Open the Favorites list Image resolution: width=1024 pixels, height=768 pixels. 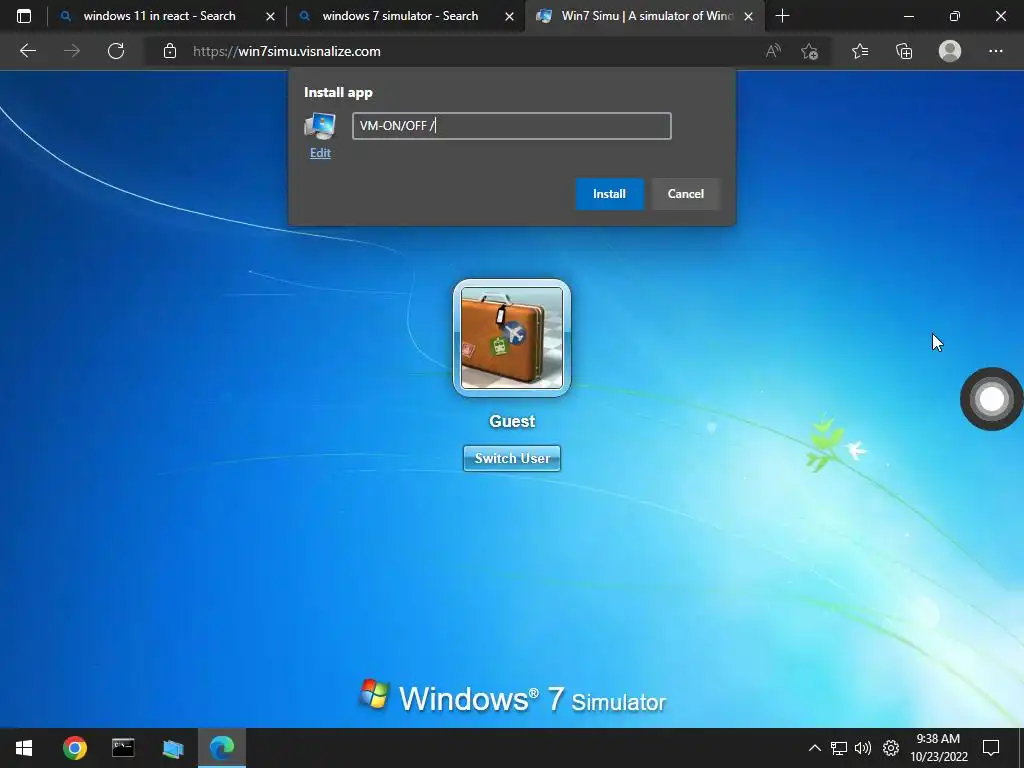click(860, 51)
